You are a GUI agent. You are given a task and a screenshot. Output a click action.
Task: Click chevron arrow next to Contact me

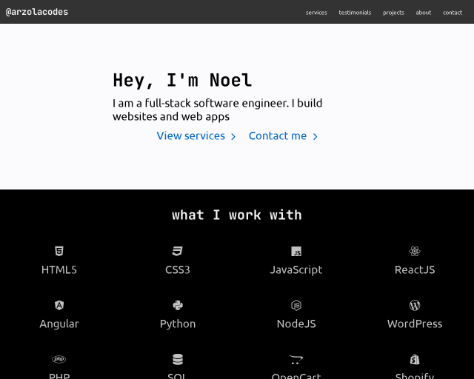point(315,137)
